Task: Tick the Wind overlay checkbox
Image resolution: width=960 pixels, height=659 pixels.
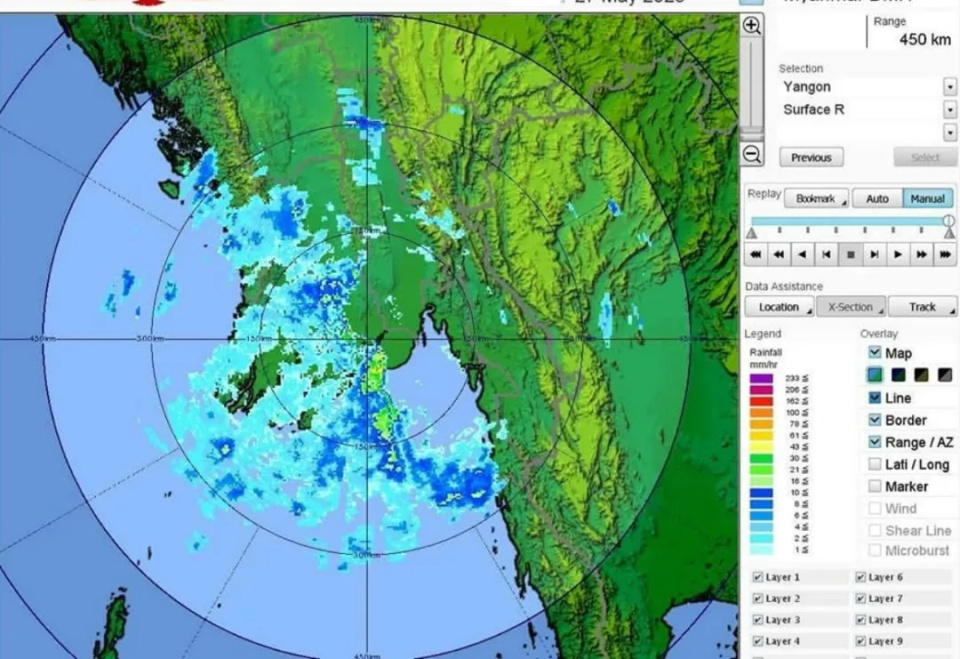Action: pyautogui.click(x=875, y=508)
